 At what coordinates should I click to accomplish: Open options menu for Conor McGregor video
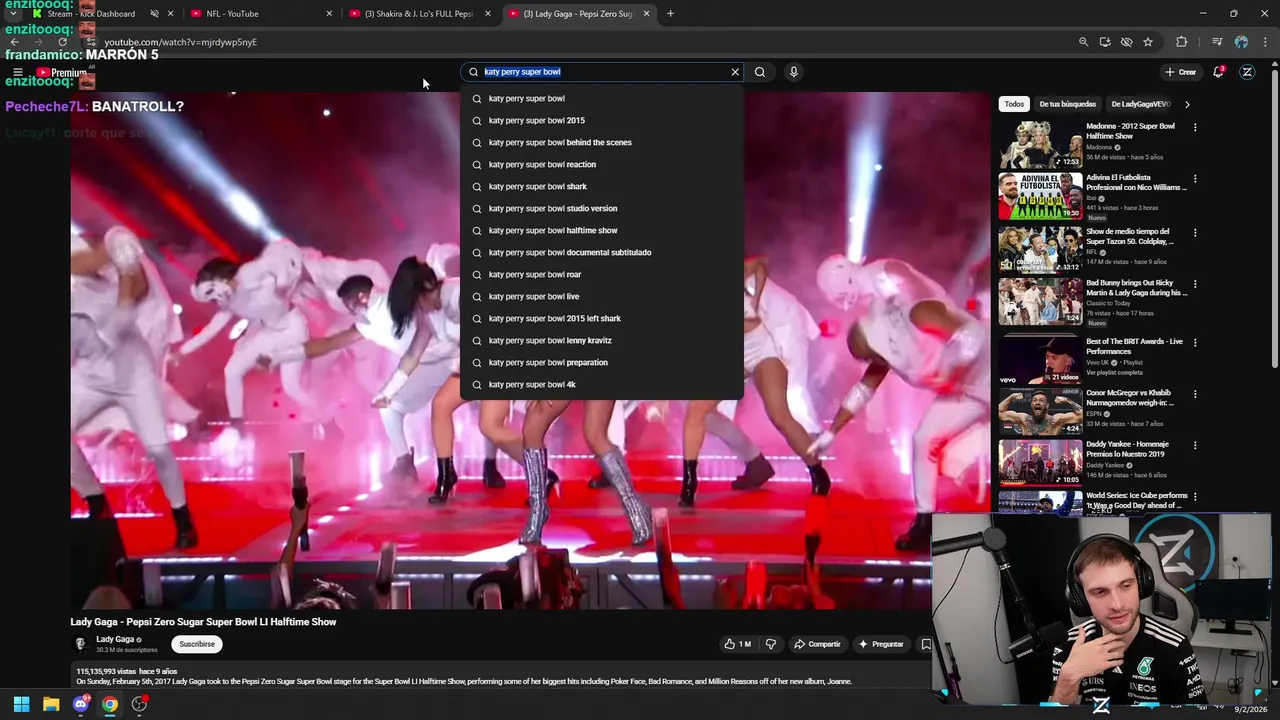pos(1195,394)
